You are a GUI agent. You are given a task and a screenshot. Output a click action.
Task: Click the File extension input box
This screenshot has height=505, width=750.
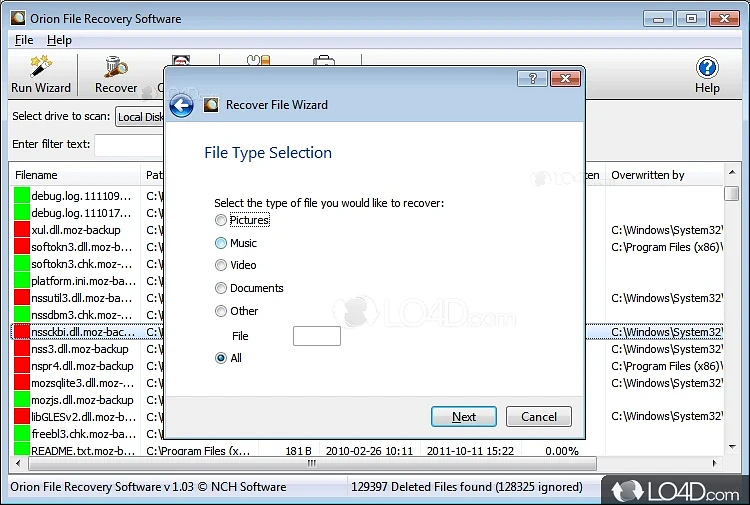pyautogui.click(x=317, y=336)
